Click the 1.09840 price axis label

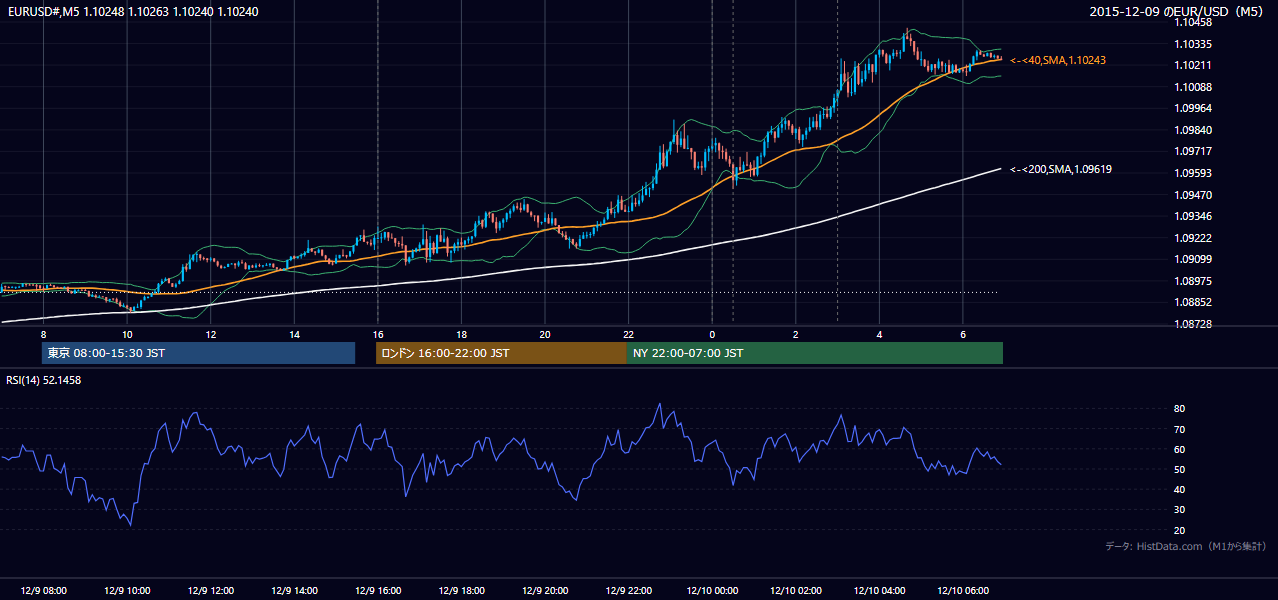1193,130
